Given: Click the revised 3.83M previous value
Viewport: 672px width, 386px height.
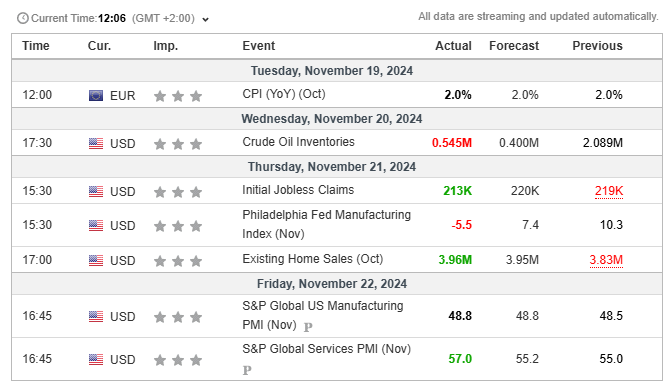Looking at the screenshot, I should click(606, 260).
